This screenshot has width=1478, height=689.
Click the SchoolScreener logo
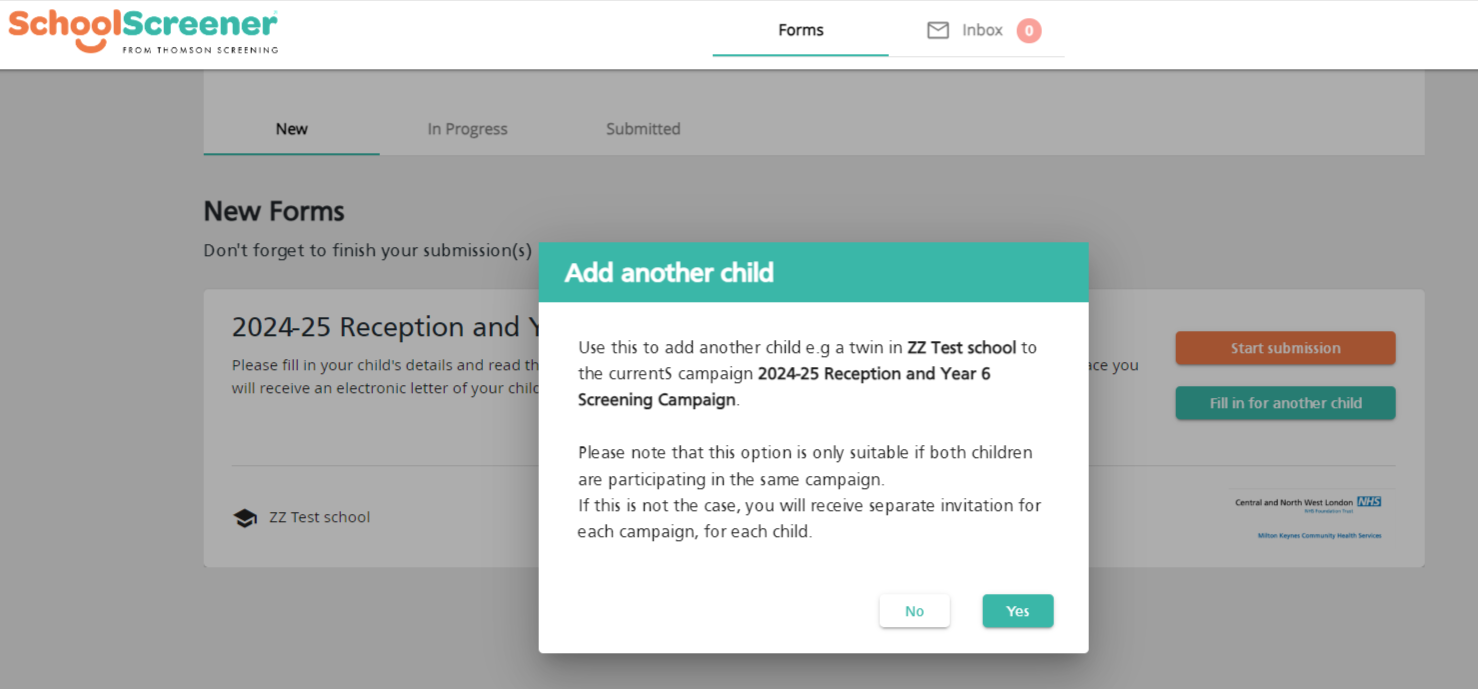pyautogui.click(x=143, y=31)
